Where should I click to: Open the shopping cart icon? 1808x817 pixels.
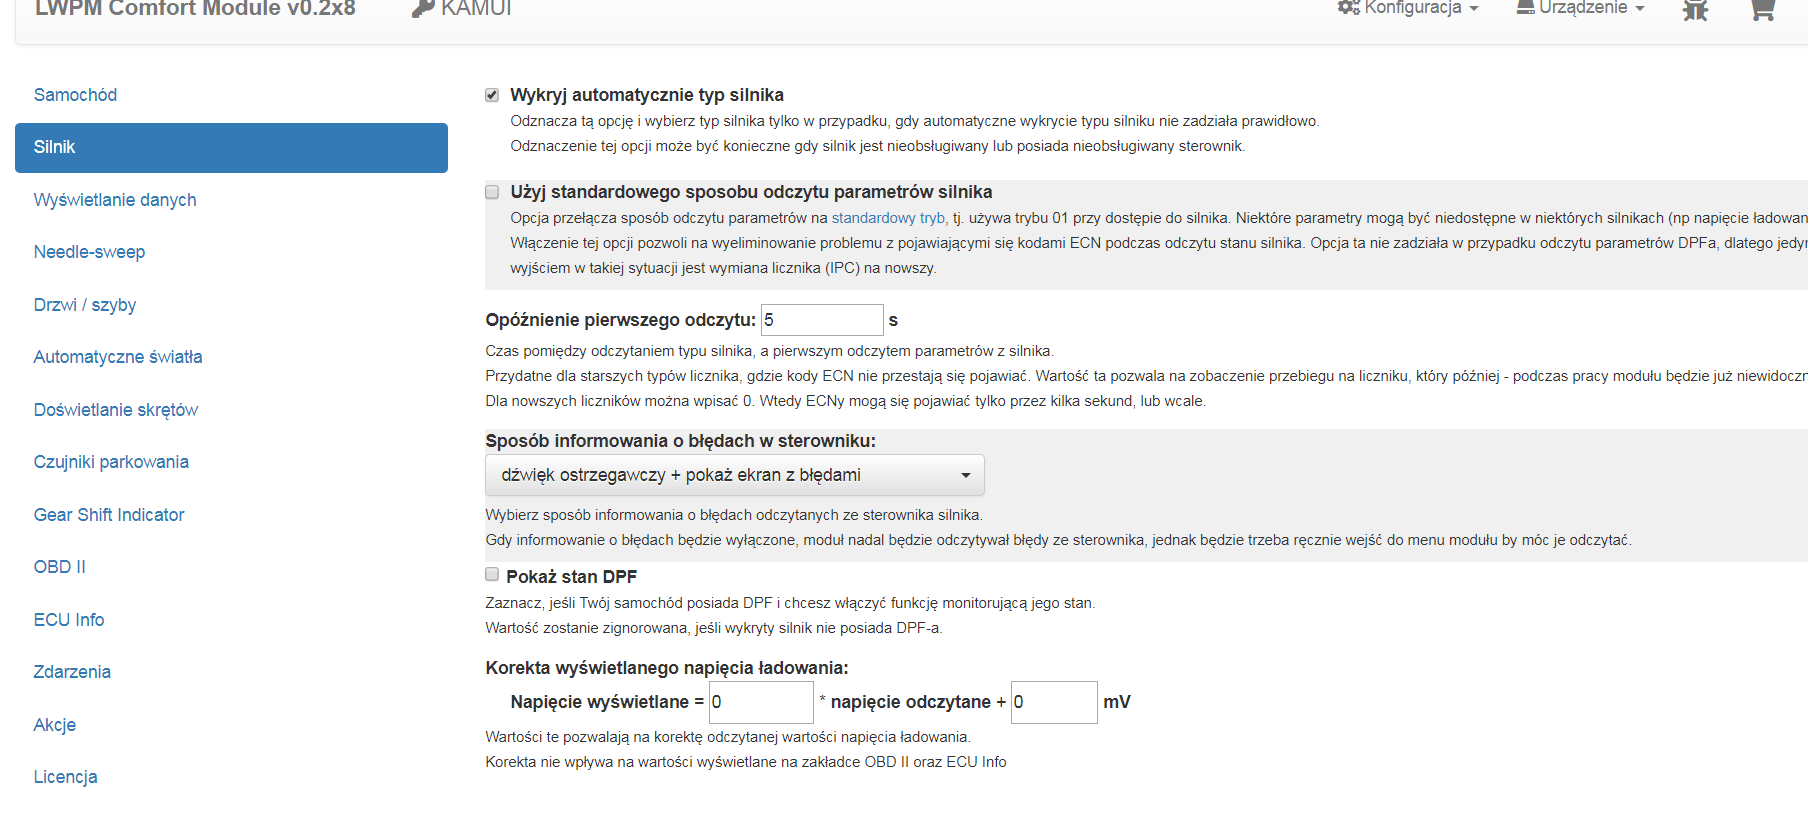1762,9
